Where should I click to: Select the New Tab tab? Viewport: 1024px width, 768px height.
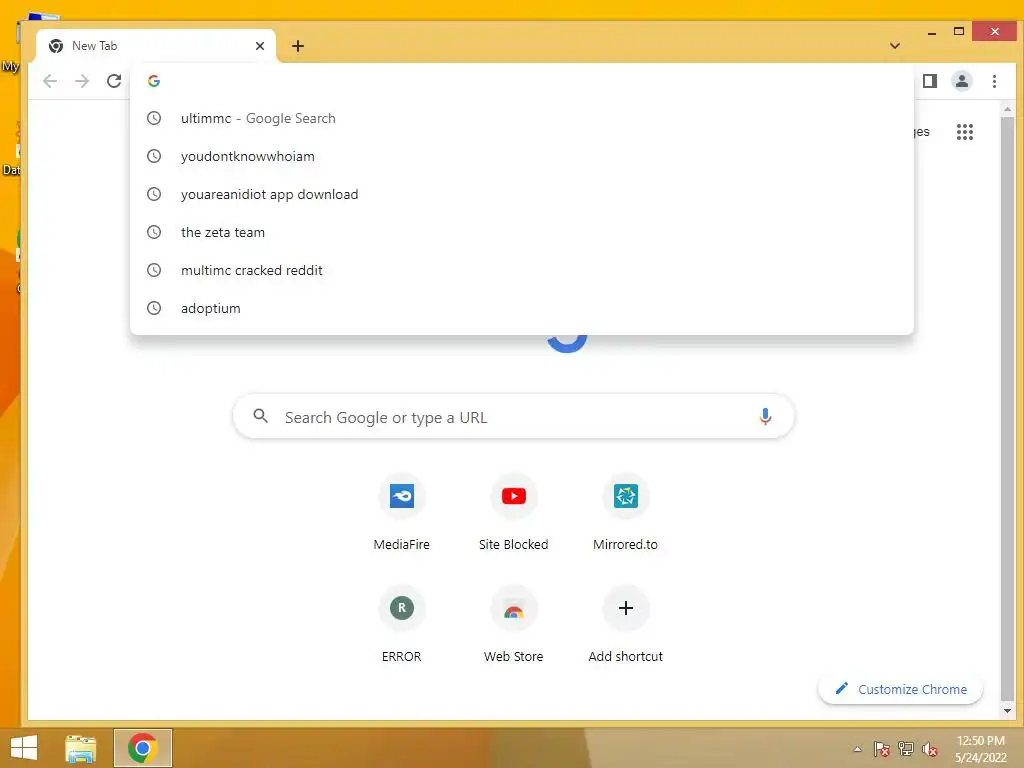pyautogui.click(x=157, y=46)
